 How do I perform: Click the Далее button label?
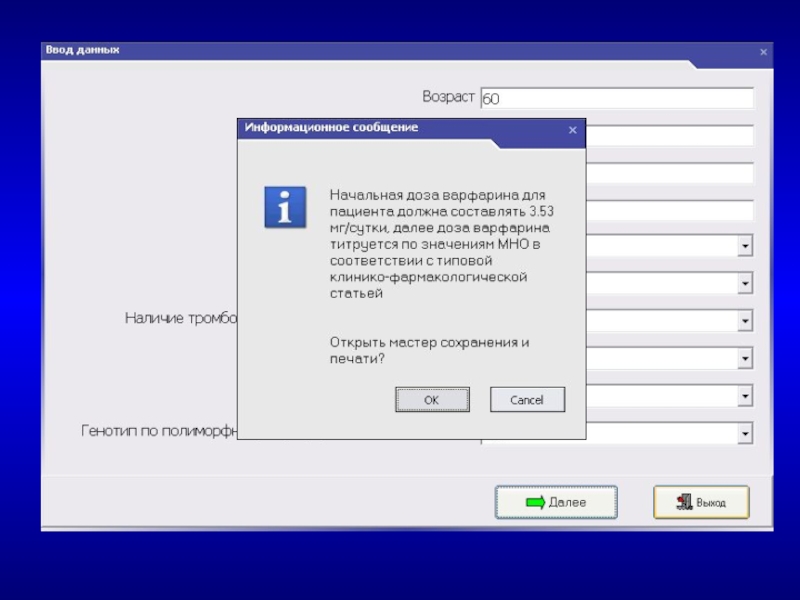pyautogui.click(x=567, y=503)
